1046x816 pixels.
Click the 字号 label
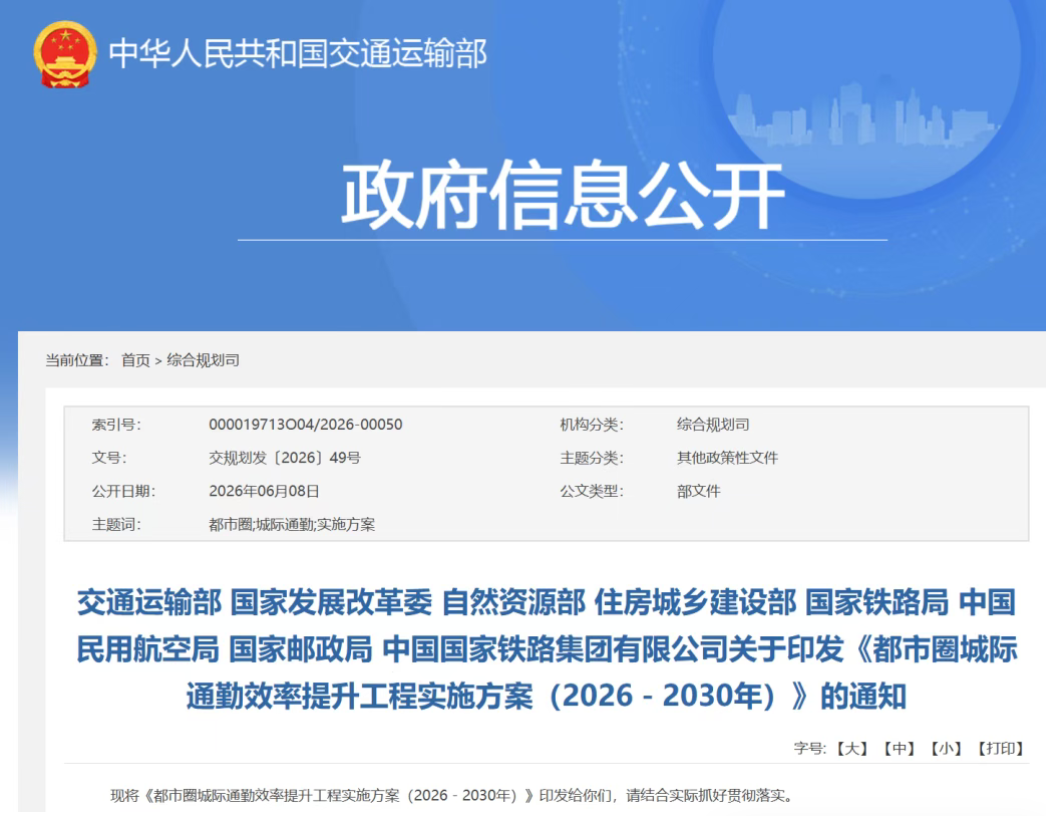(x=810, y=749)
